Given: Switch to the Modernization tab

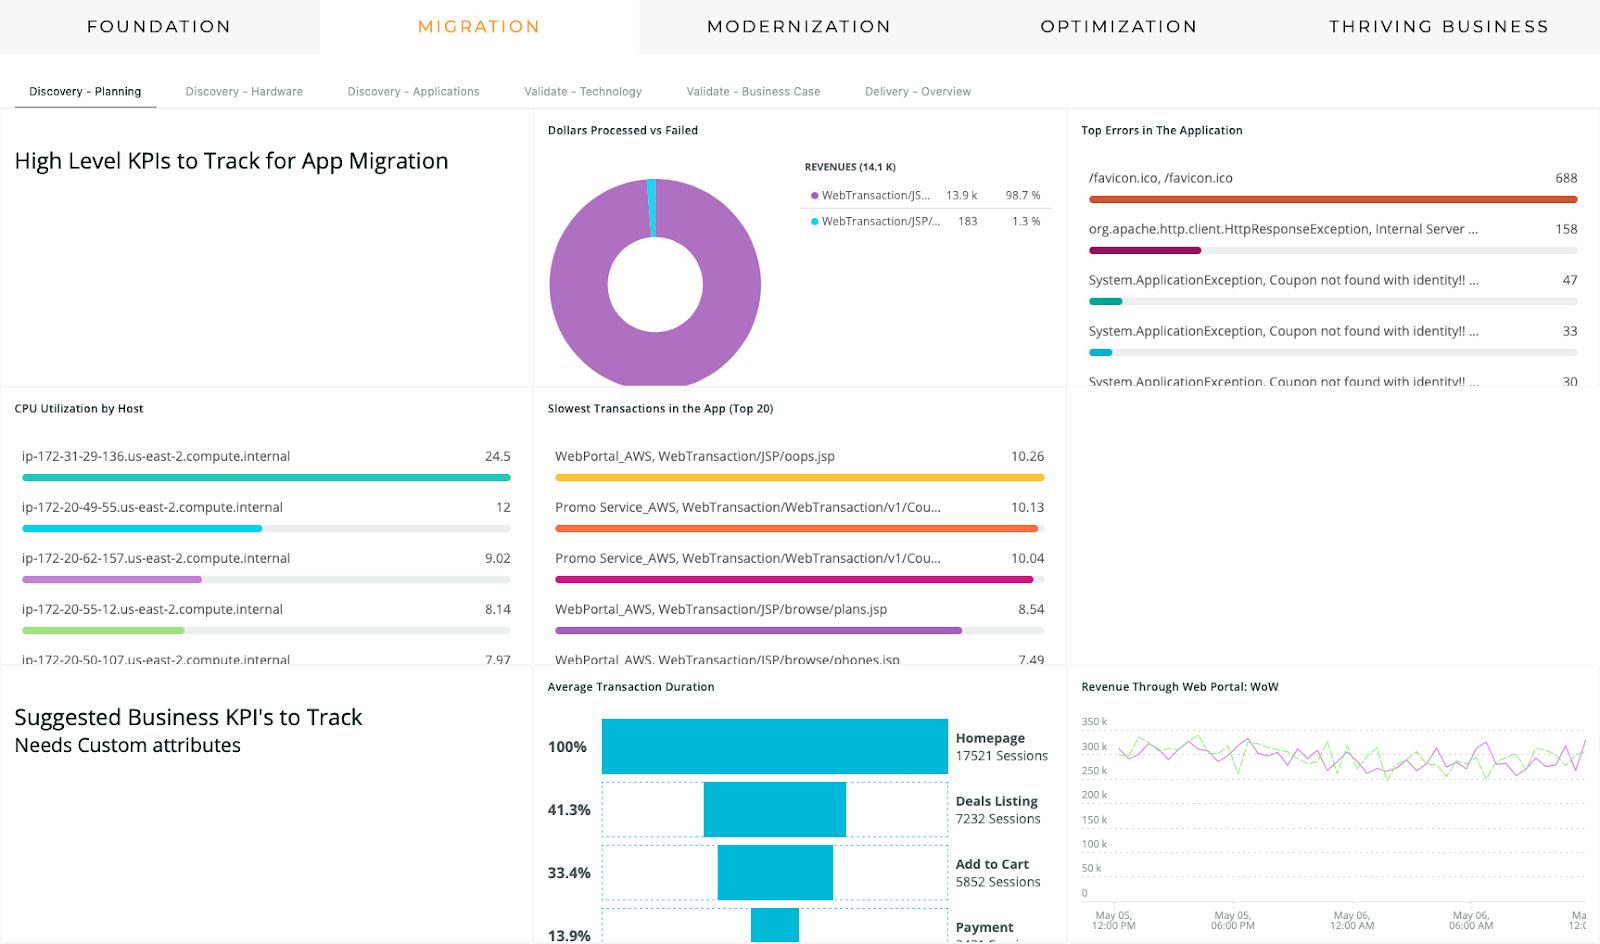Looking at the screenshot, I should (799, 27).
